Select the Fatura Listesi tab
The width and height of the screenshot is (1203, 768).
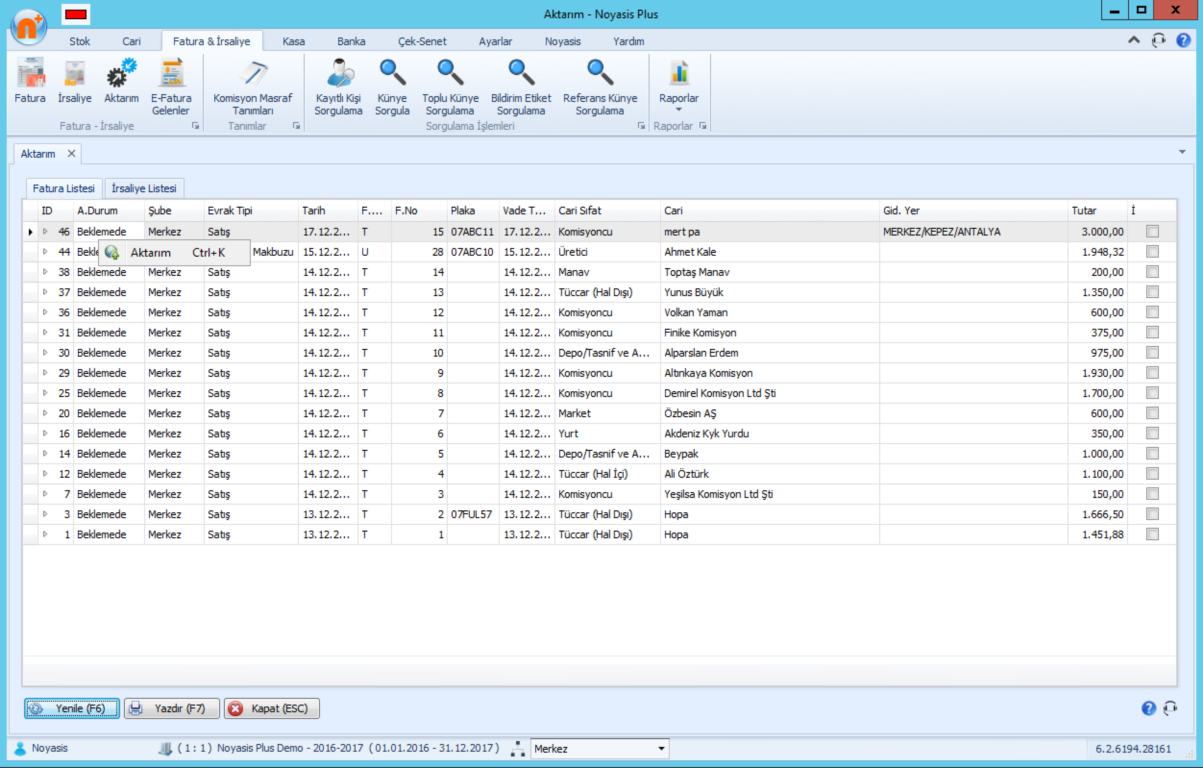64,188
